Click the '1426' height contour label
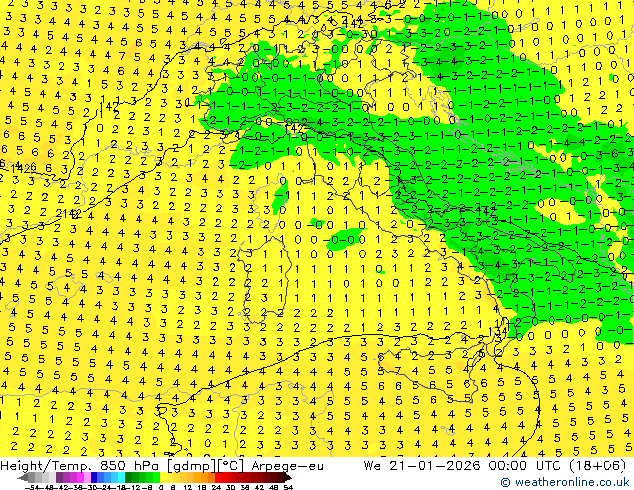This screenshot has height=490, width=634. (23, 167)
